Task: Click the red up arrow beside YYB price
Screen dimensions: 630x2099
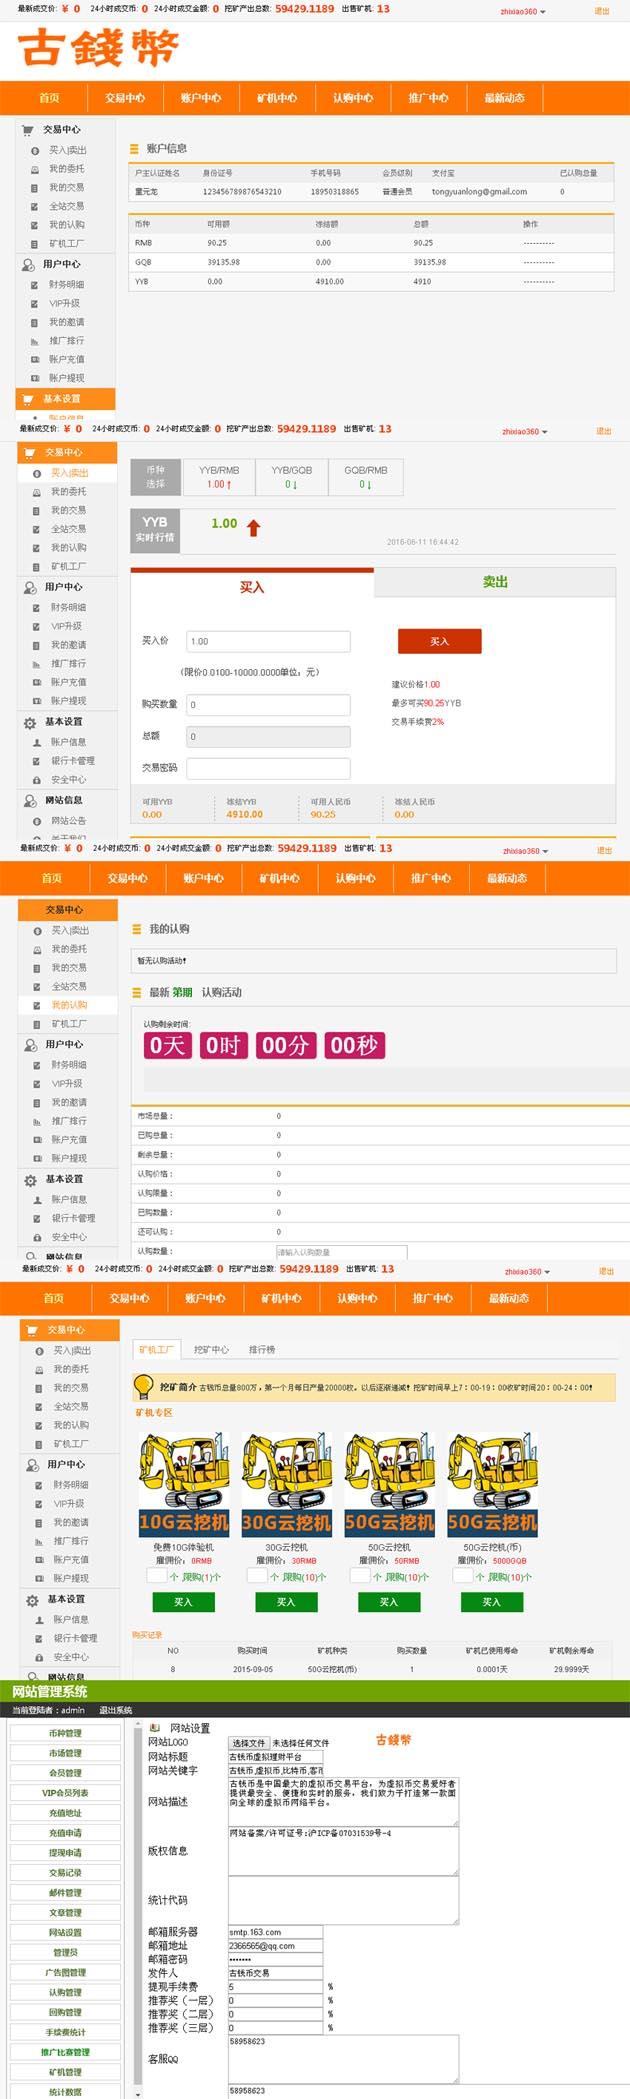Action: (253, 528)
